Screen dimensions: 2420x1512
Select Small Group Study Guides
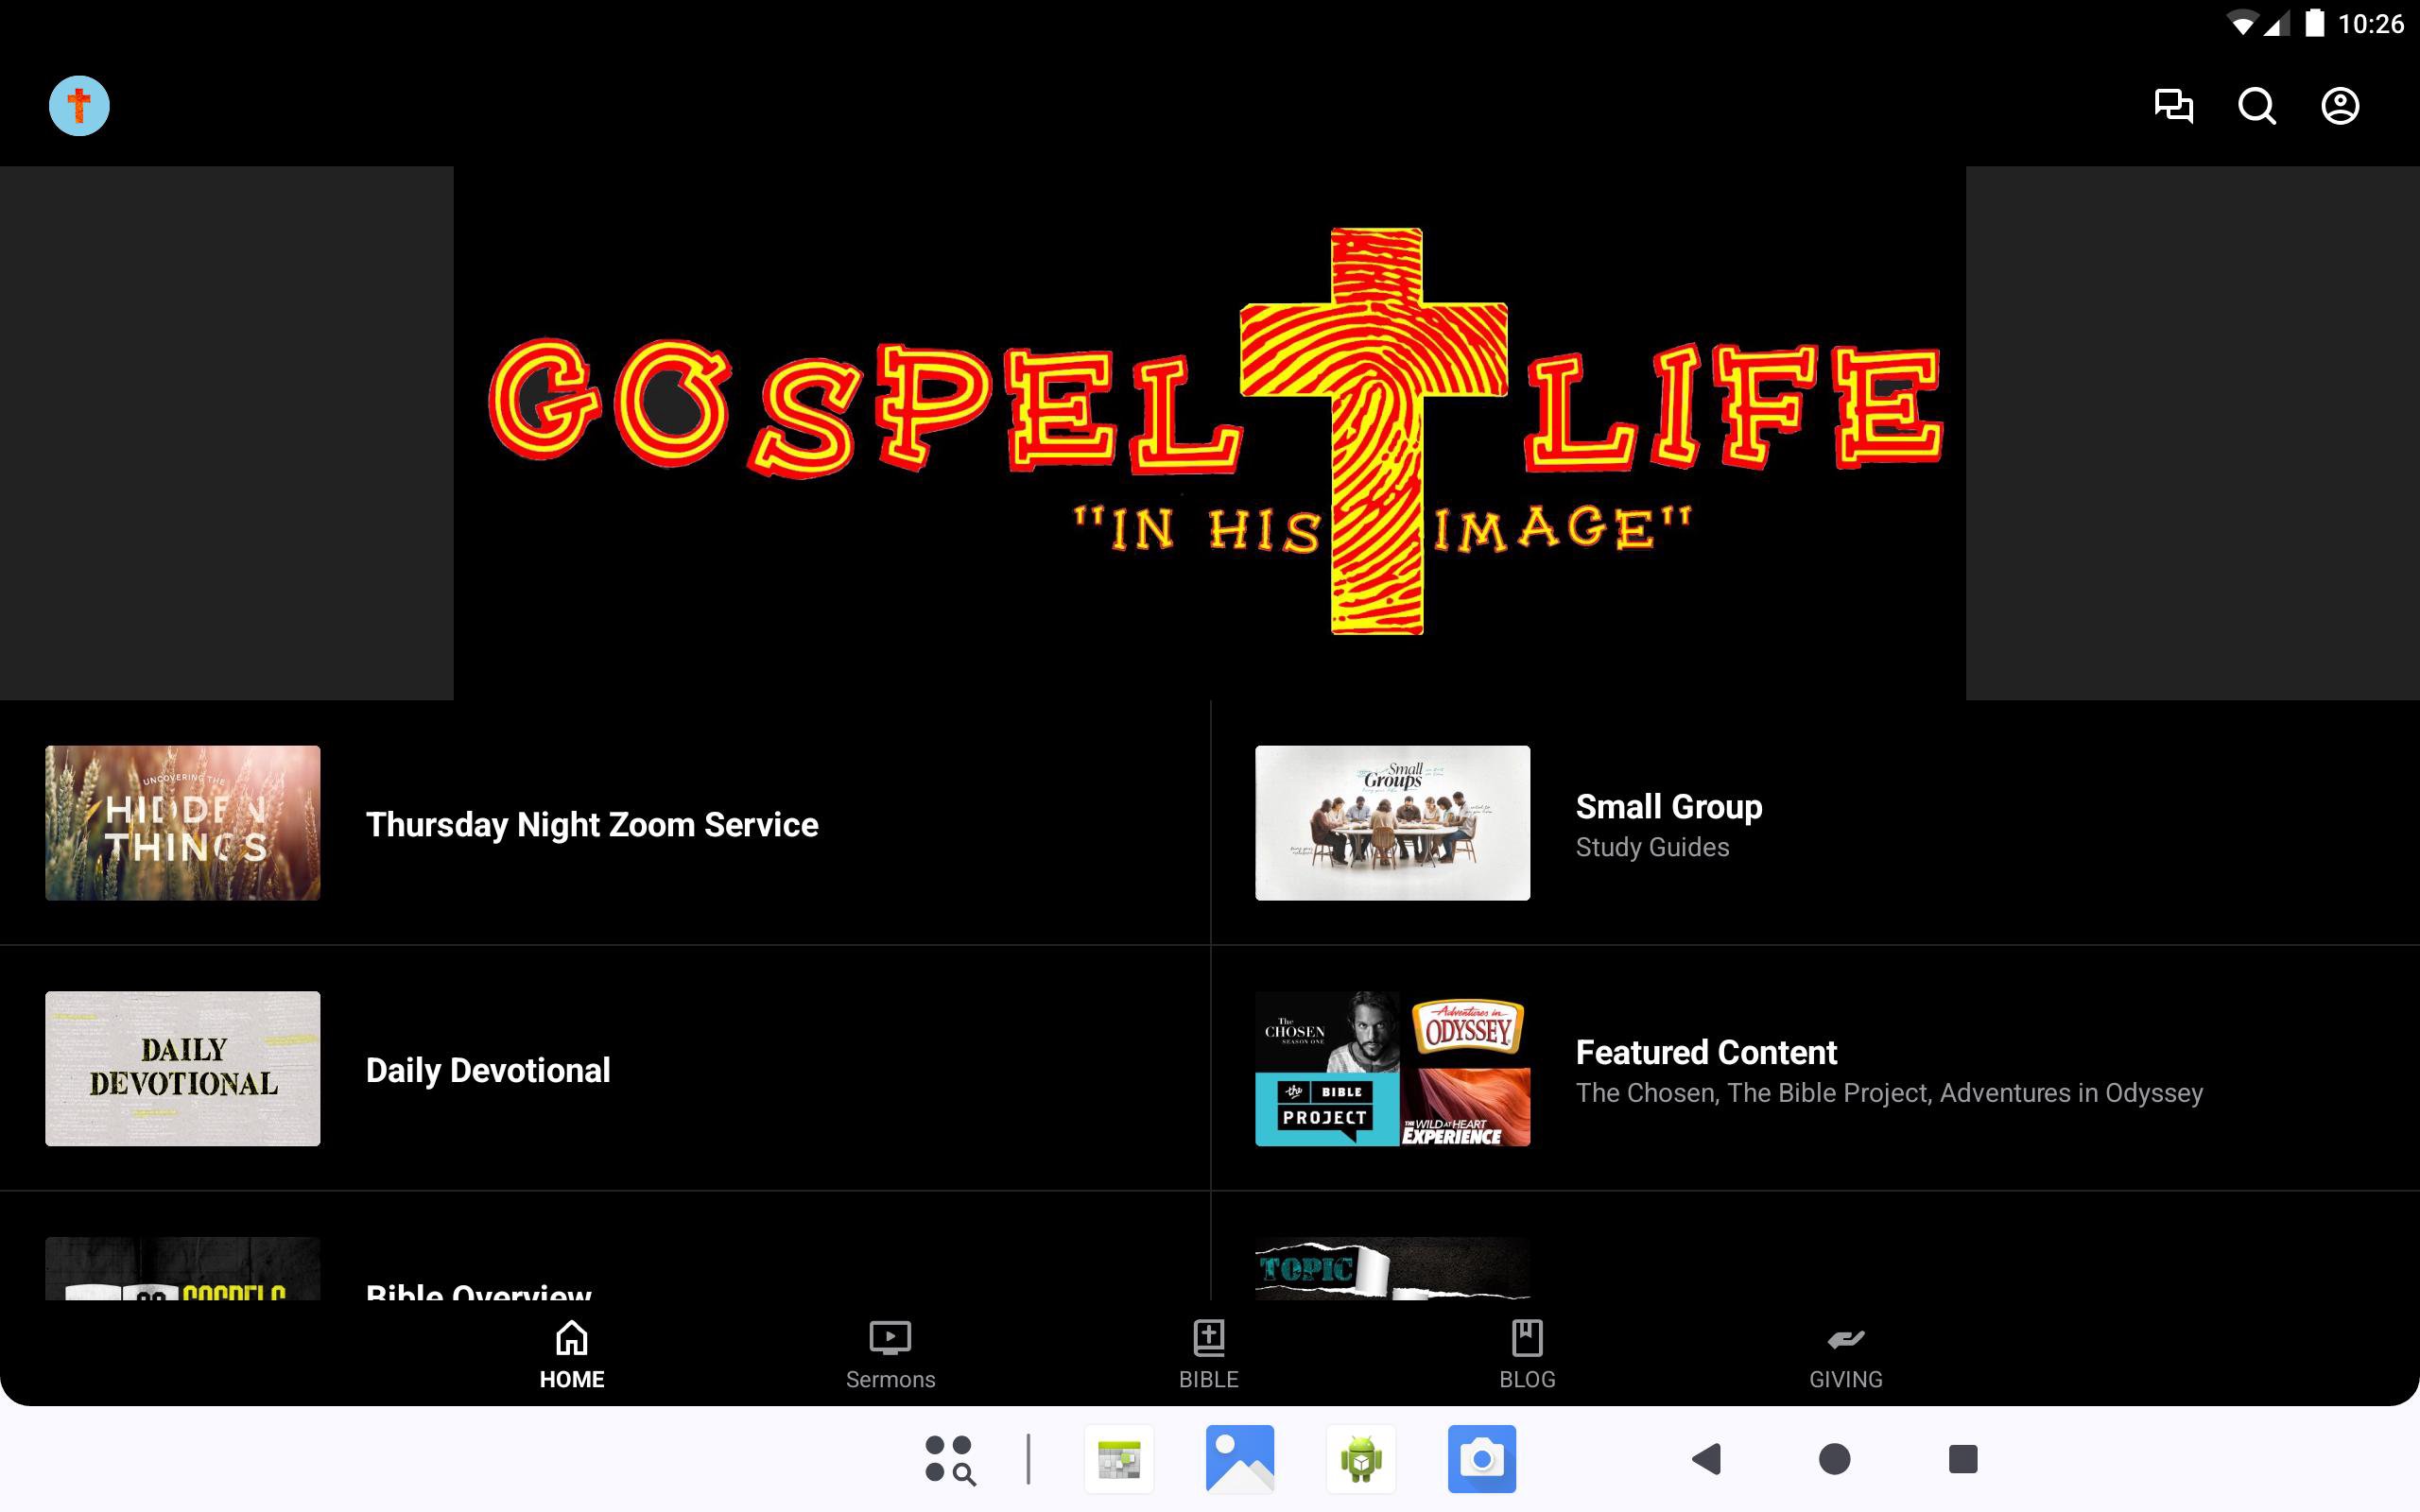coord(1815,823)
